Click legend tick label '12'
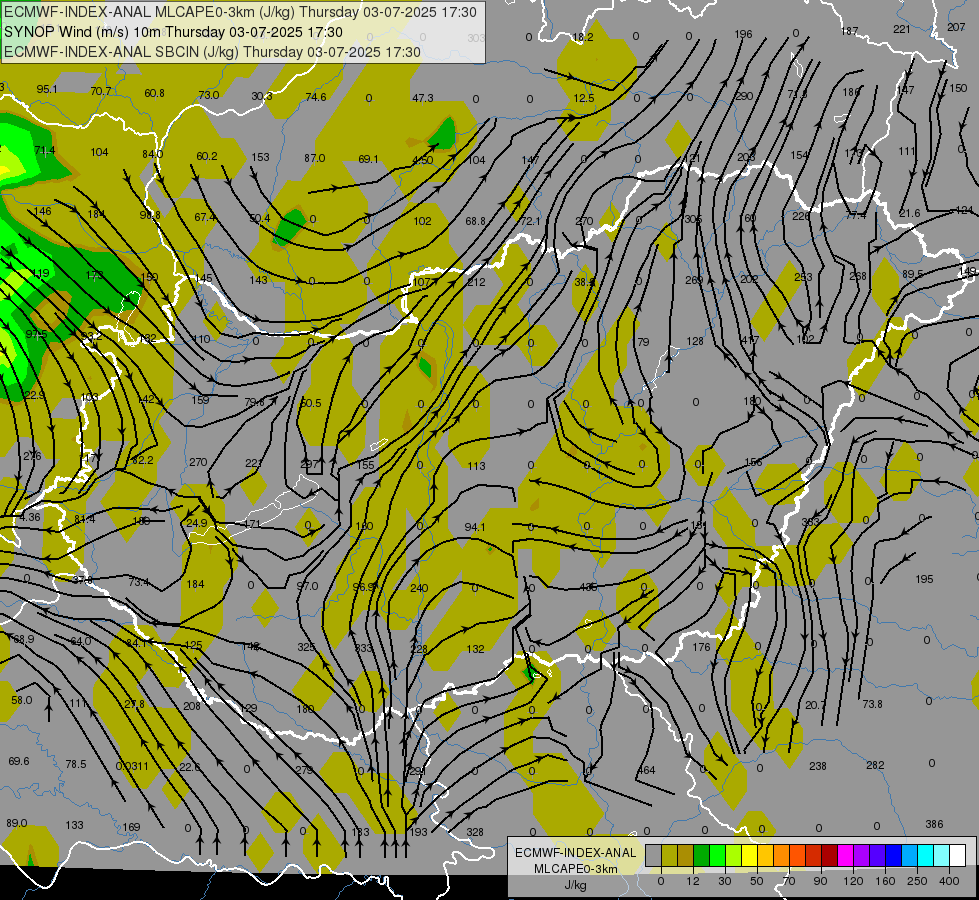 [x=693, y=881]
